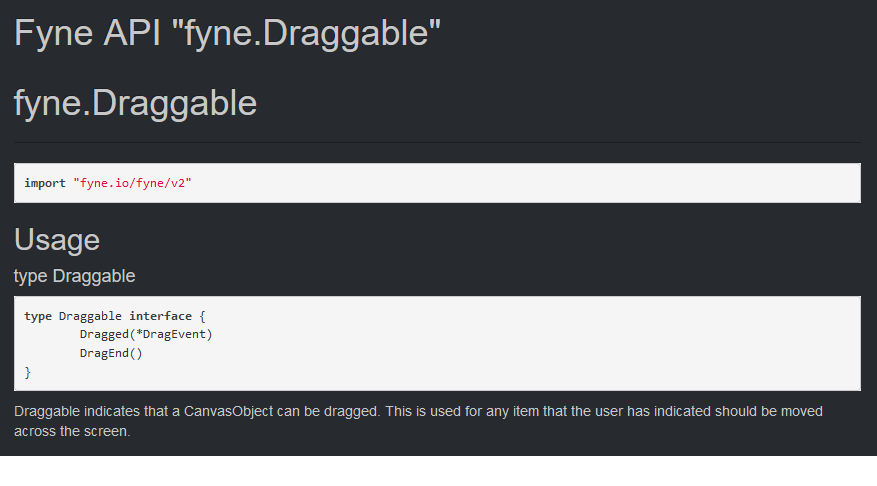The image size is (877, 486).
Task: Select the "fyne.io/fyne/v2" import path string
Action: point(133,183)
